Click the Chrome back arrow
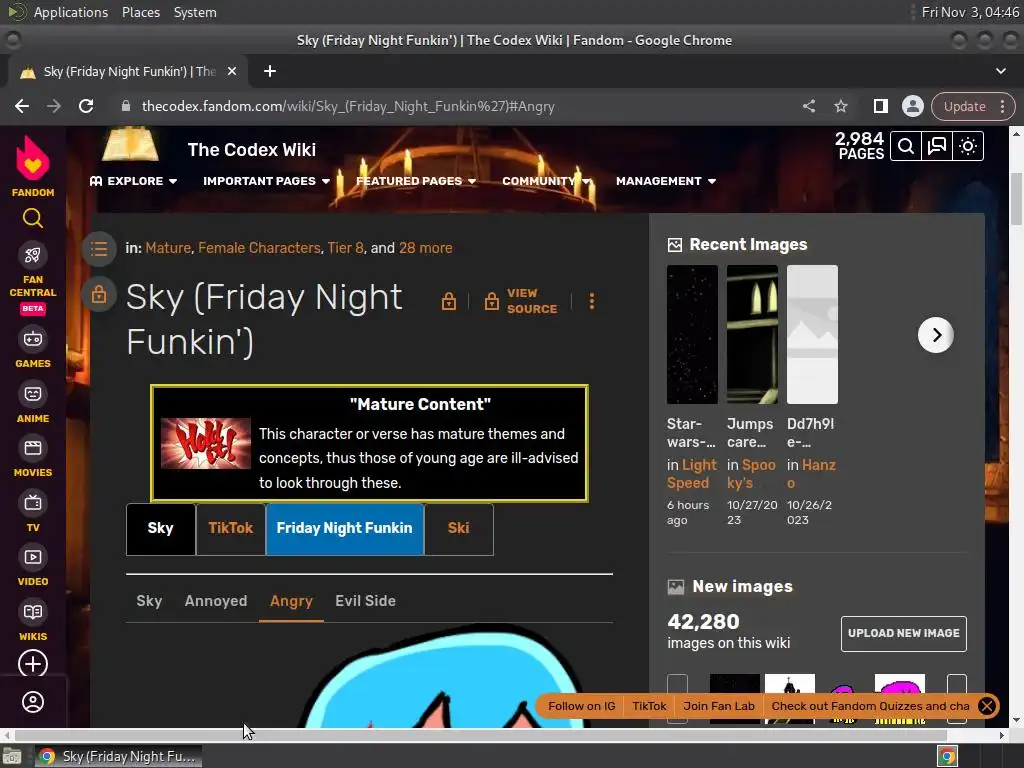The image size is (1024, 768). click(22, 106)
